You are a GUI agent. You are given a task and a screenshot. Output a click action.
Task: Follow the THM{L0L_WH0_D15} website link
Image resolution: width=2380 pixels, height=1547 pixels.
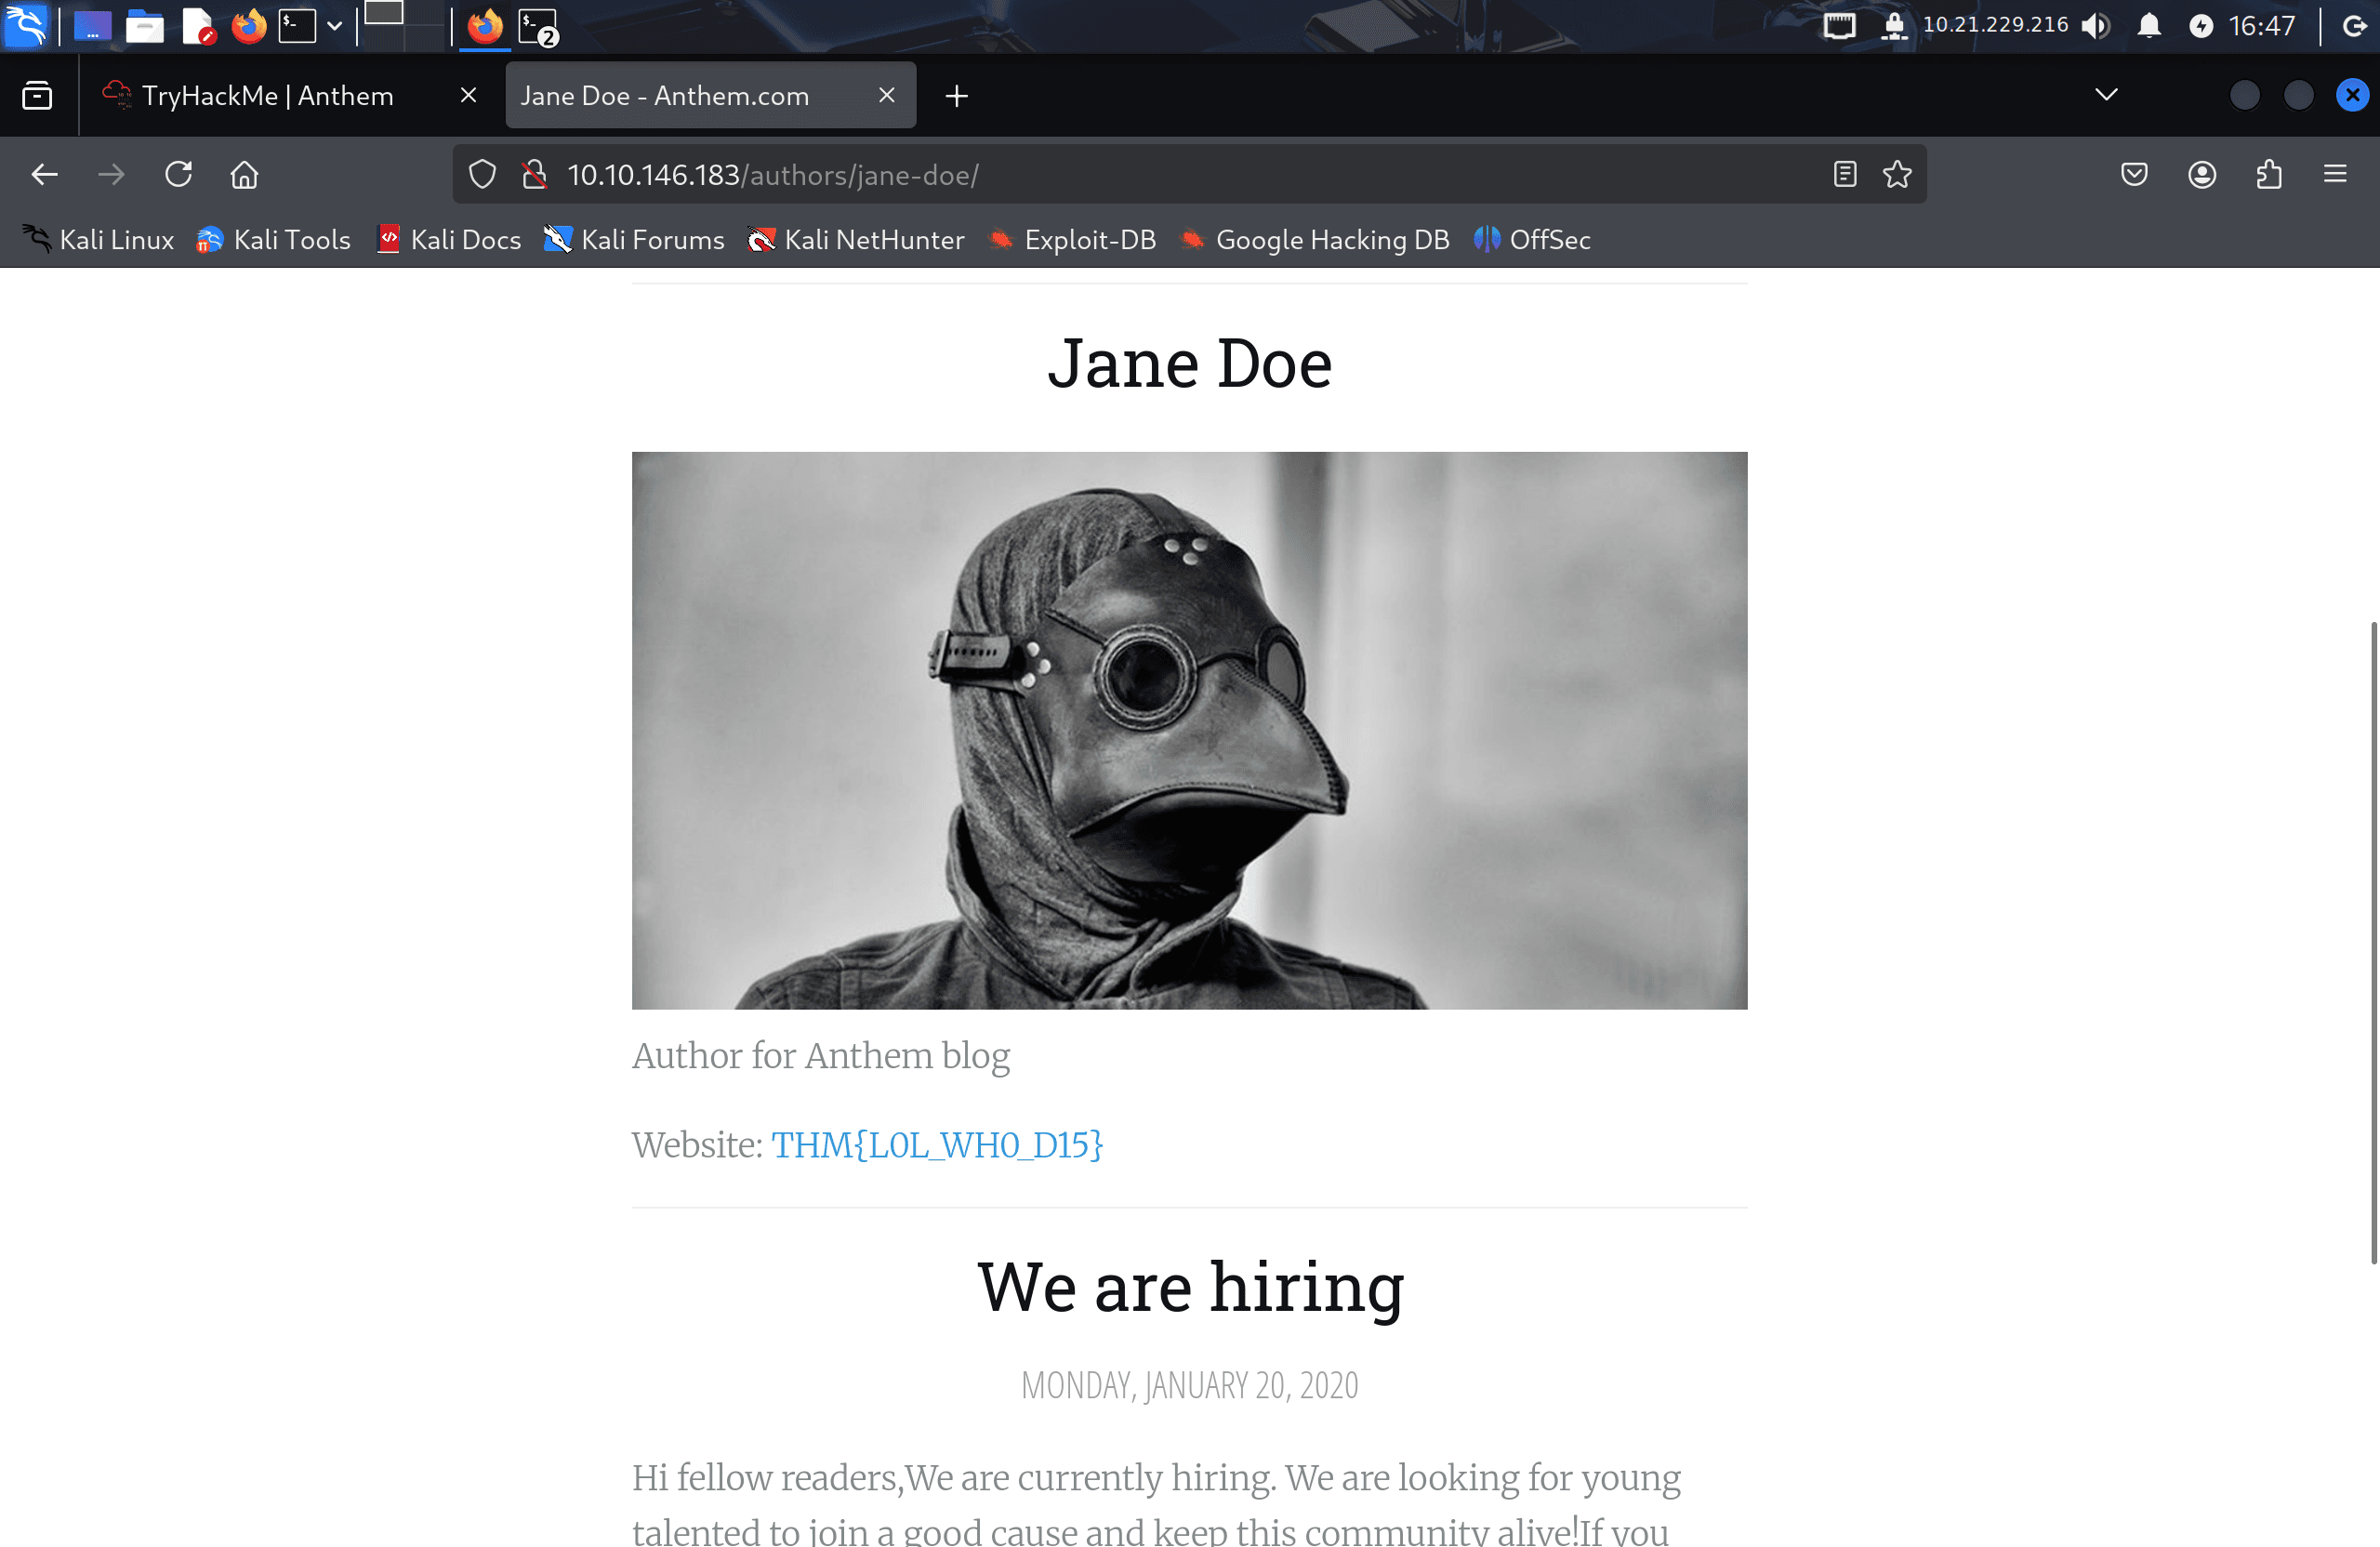click(x=937, y=1145)
